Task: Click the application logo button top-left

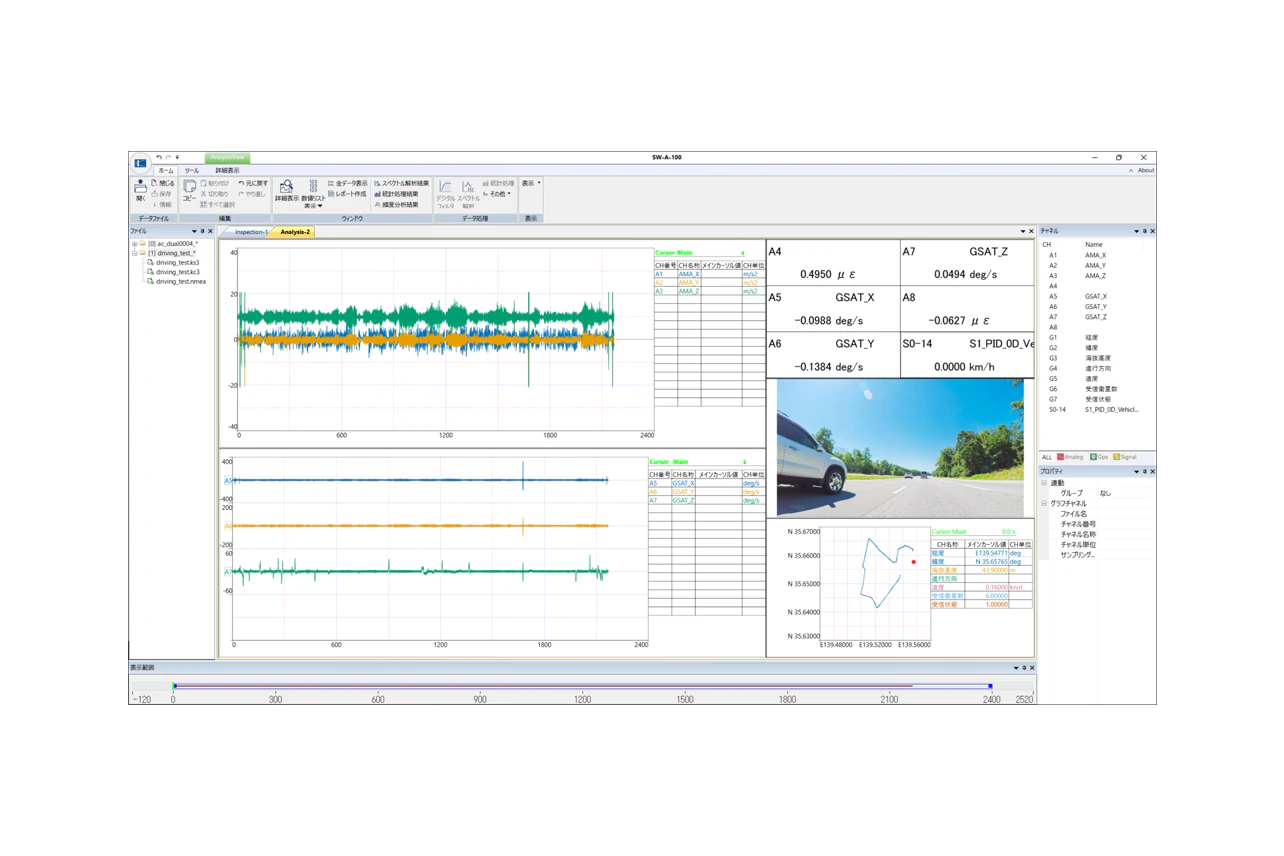Action: pyautogui.click(x=140, y=162)
